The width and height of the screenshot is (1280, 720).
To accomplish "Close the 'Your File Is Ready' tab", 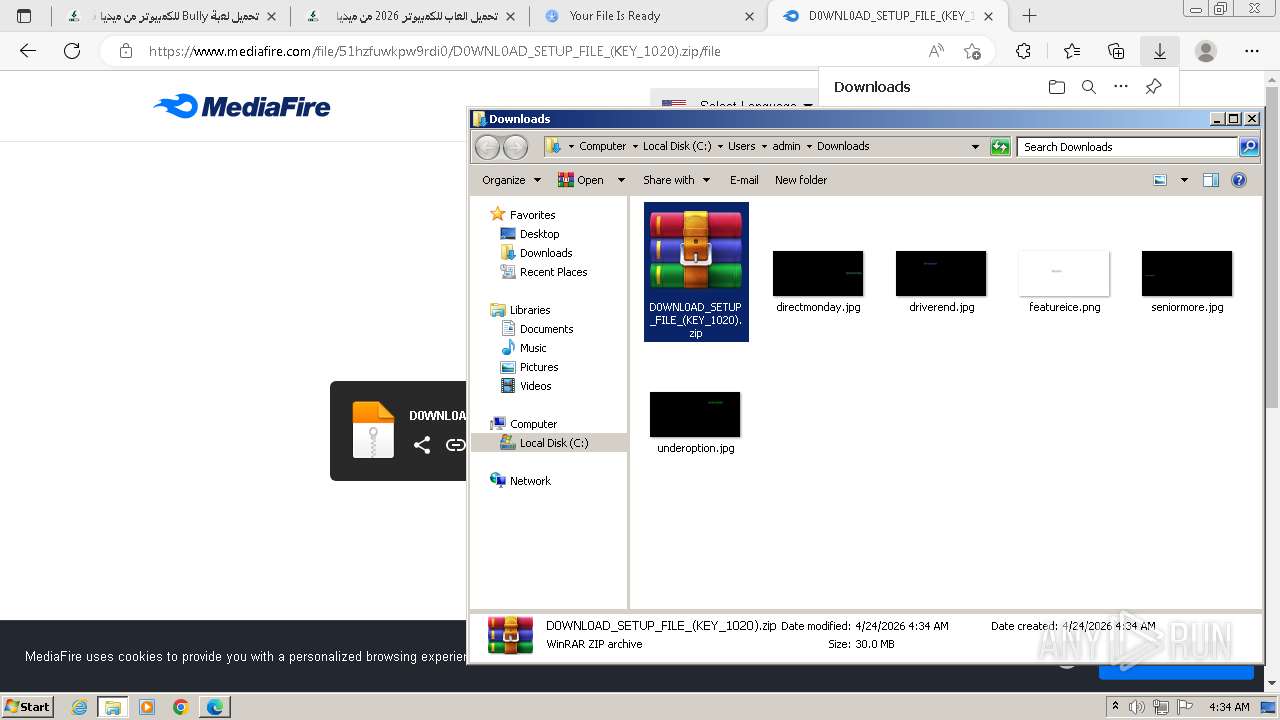I will 750,16.
